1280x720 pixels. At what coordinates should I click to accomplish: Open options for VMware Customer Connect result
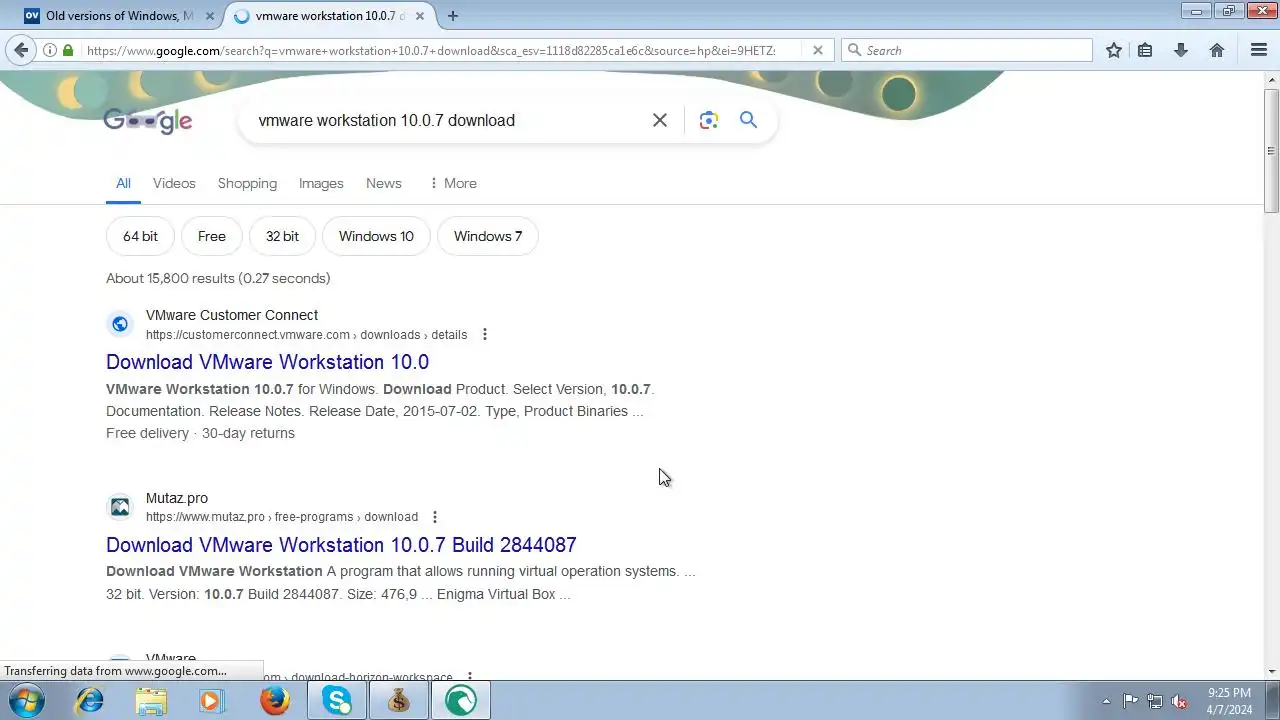click(x=485, y=335)
